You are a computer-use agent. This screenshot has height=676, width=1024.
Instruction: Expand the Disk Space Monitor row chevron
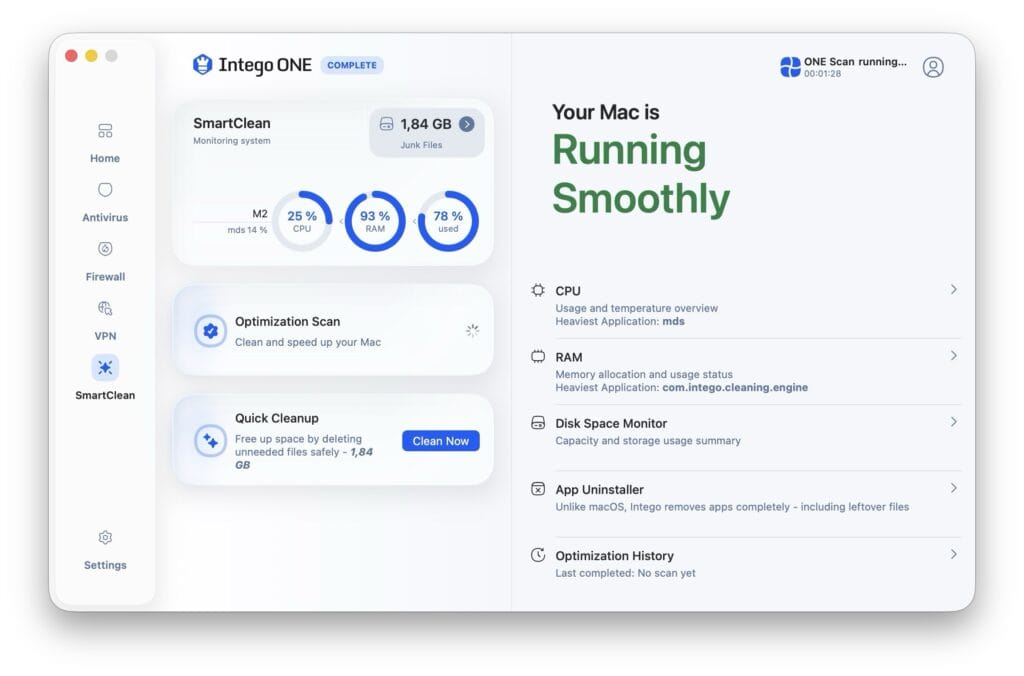952,422
